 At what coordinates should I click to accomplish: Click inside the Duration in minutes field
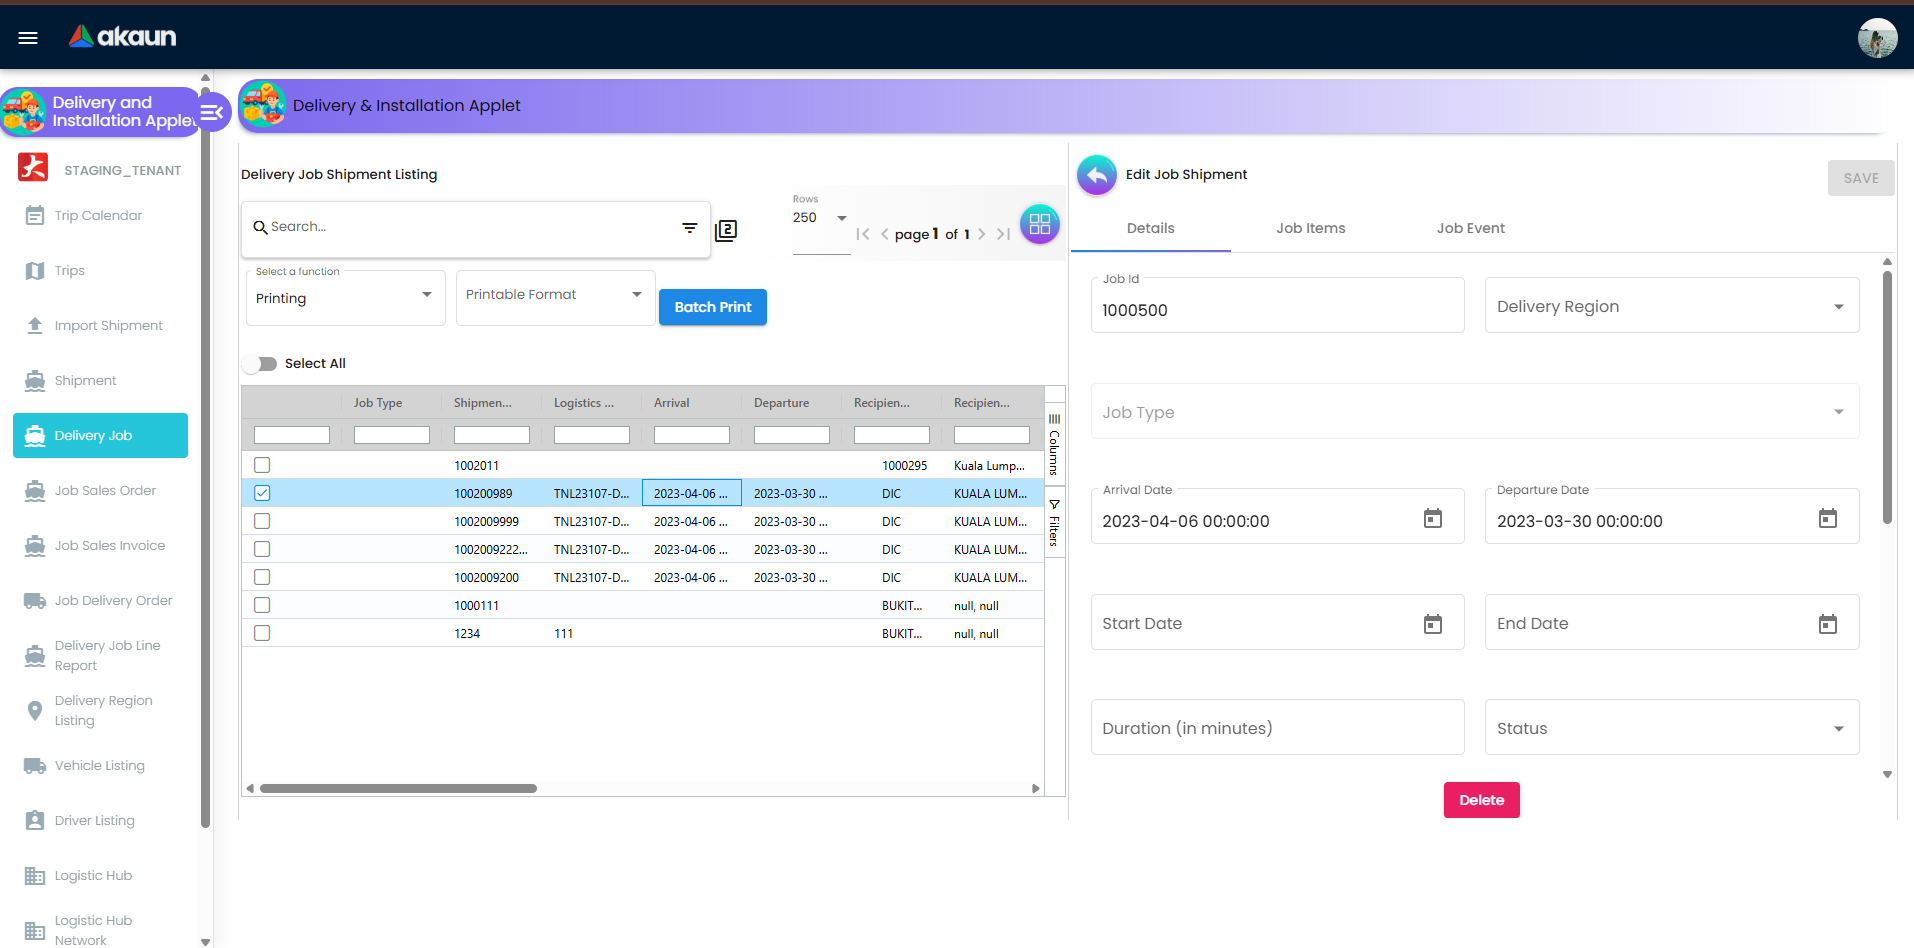click(x=1277, y=727)
